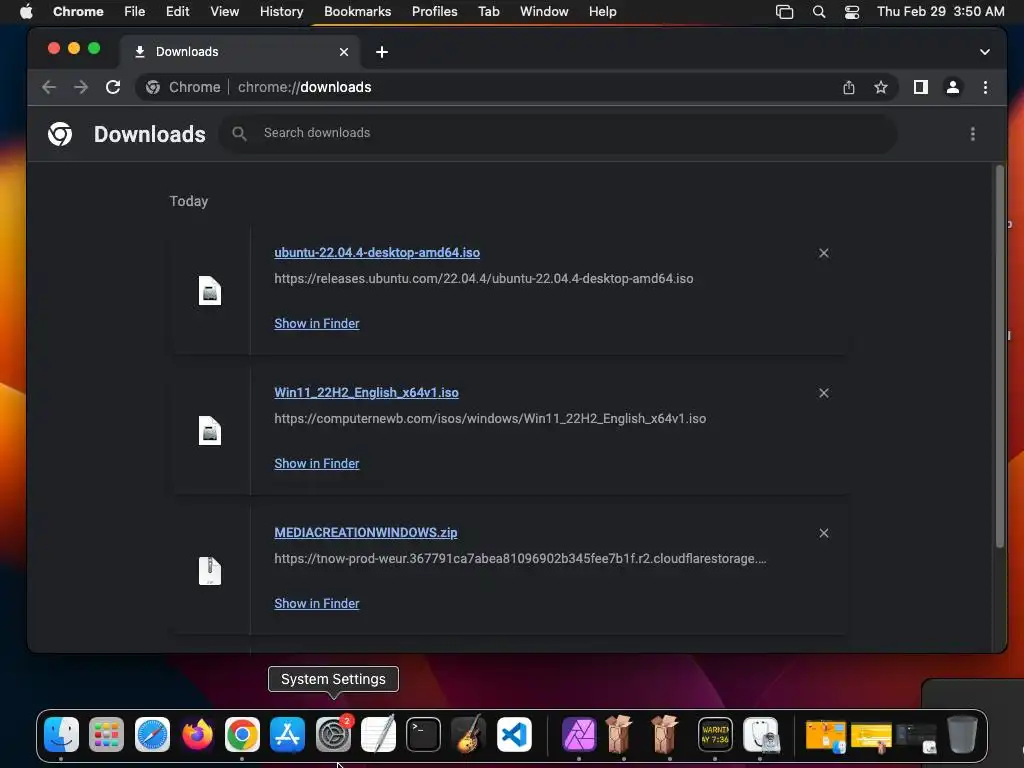Open the Profiles menu
The width and height of the screenshot is (1024, 768).
pos(435,12)
